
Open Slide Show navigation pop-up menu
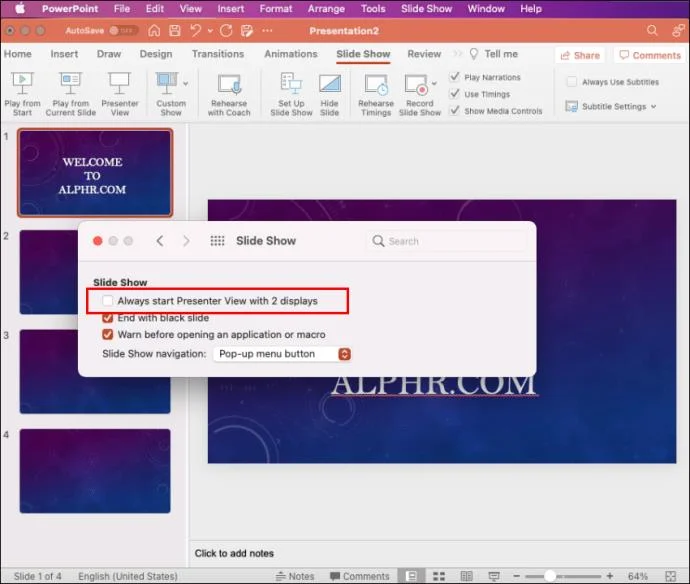click(282, 354)
